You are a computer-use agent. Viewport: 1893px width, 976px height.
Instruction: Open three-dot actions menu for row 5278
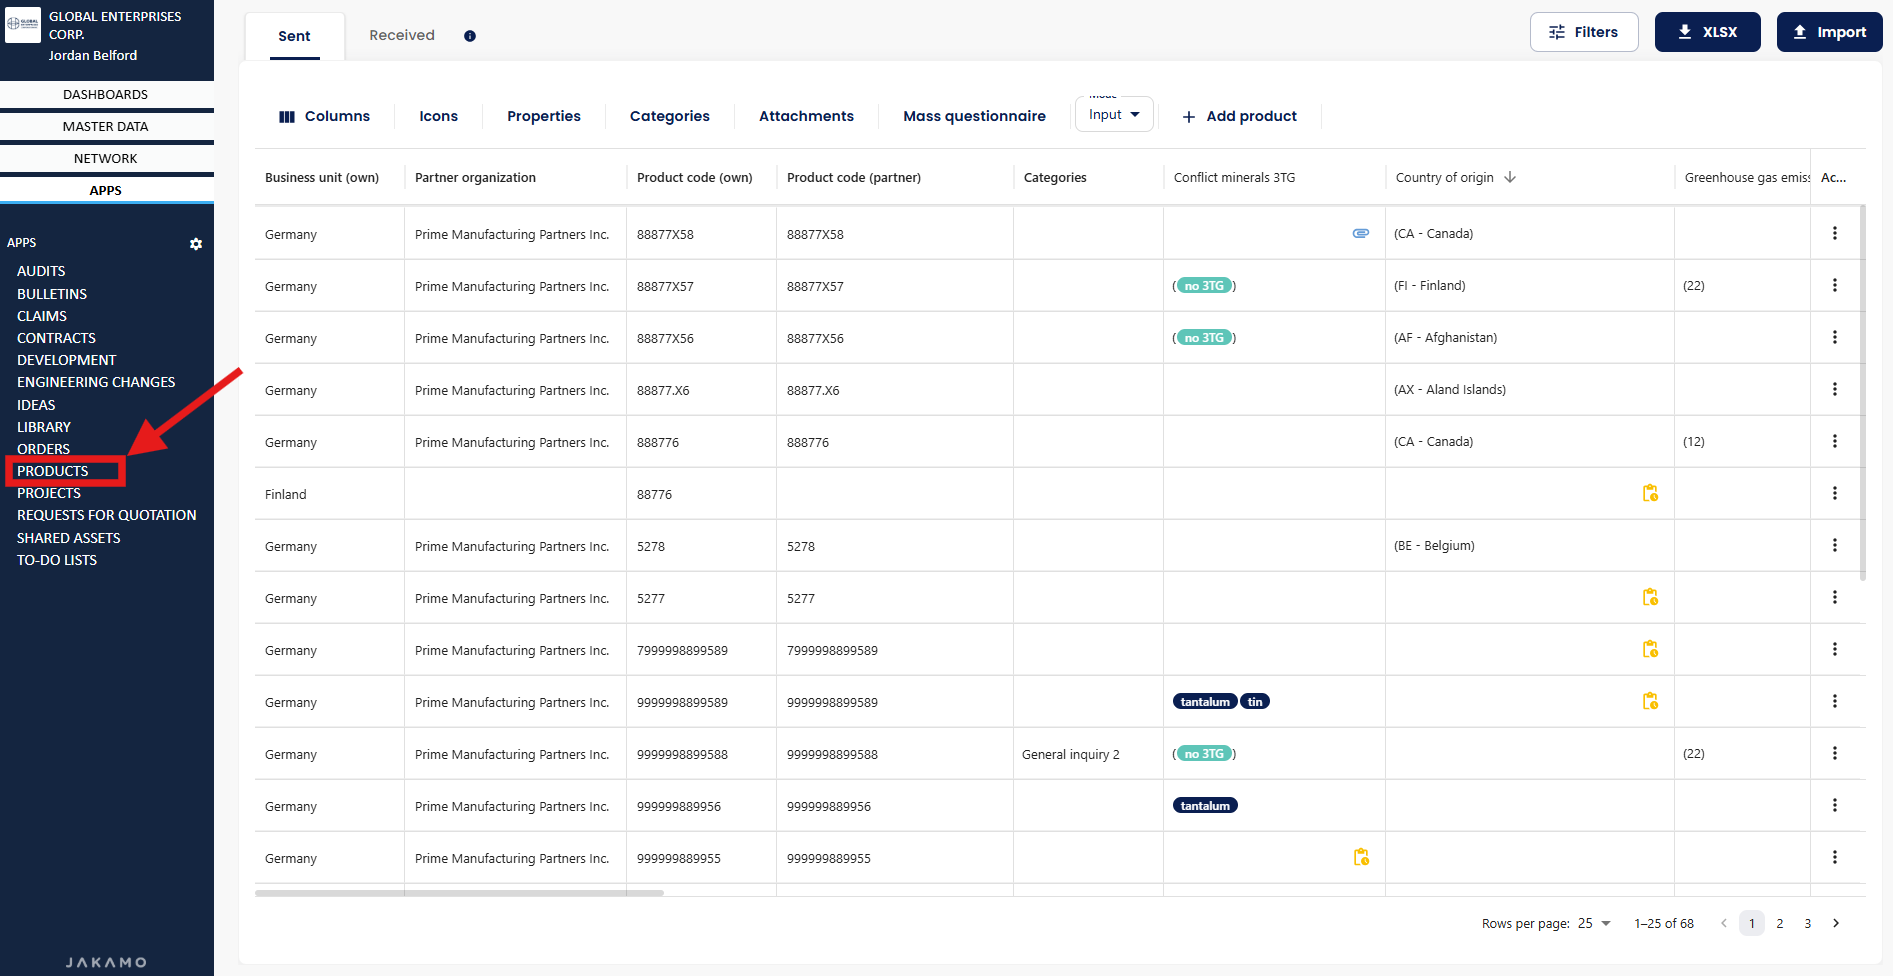click(x=1834, y=546)
